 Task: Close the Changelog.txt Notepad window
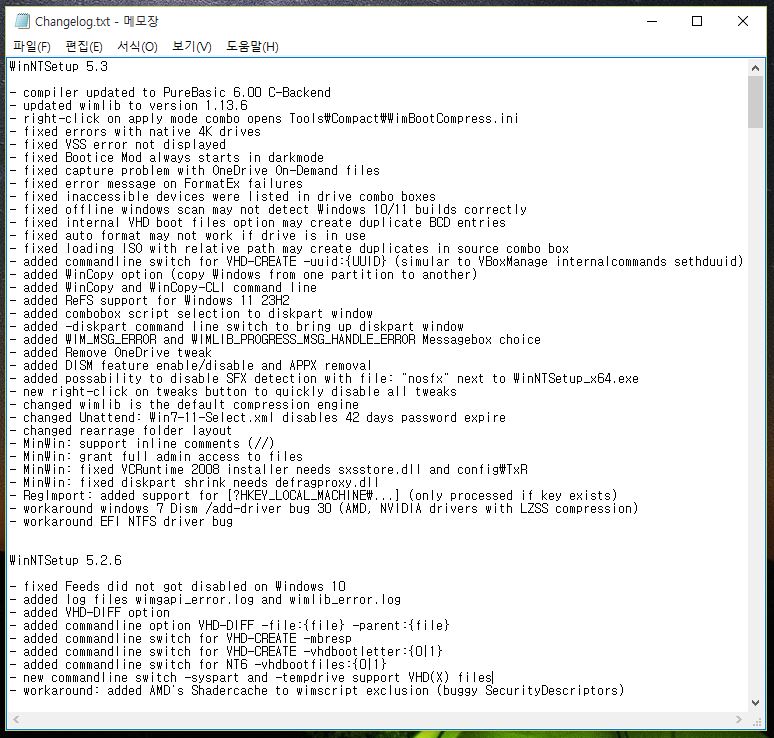pos(742,21)
